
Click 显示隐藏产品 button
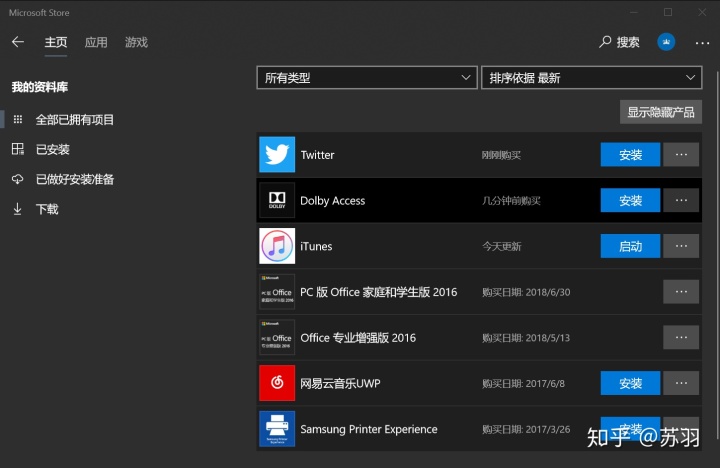661,112
